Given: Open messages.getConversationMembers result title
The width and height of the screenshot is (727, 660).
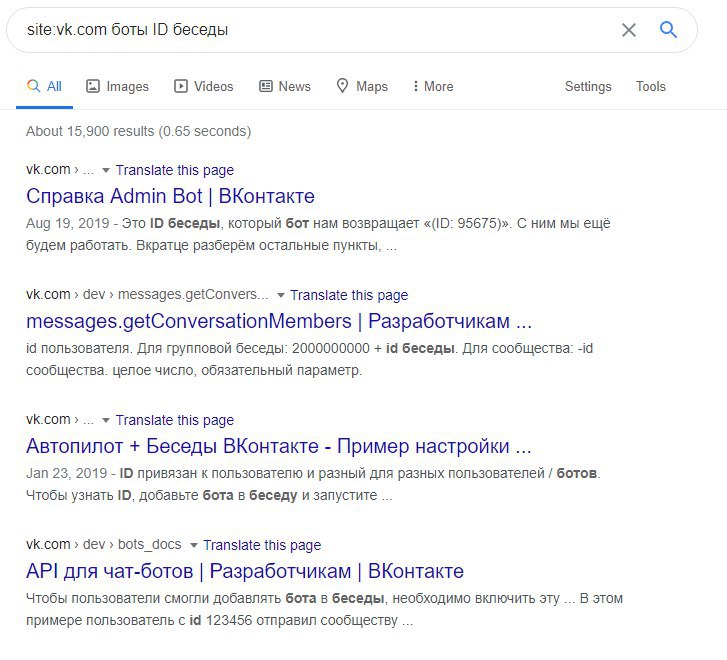Looking at the screenshot, I should pos(279,321).
